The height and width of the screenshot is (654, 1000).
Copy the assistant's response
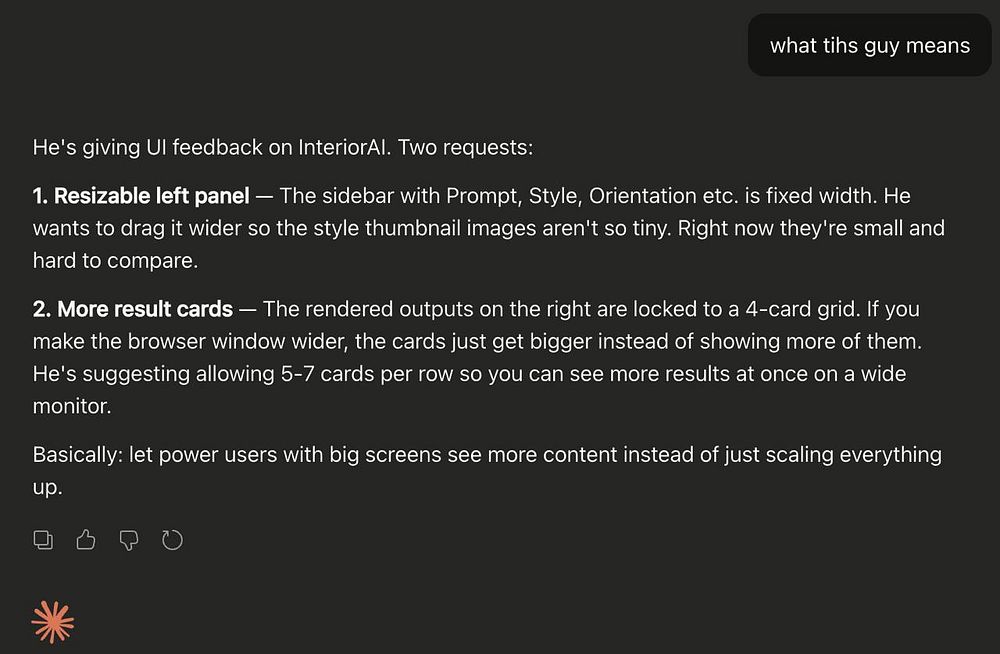pos(43,540)
